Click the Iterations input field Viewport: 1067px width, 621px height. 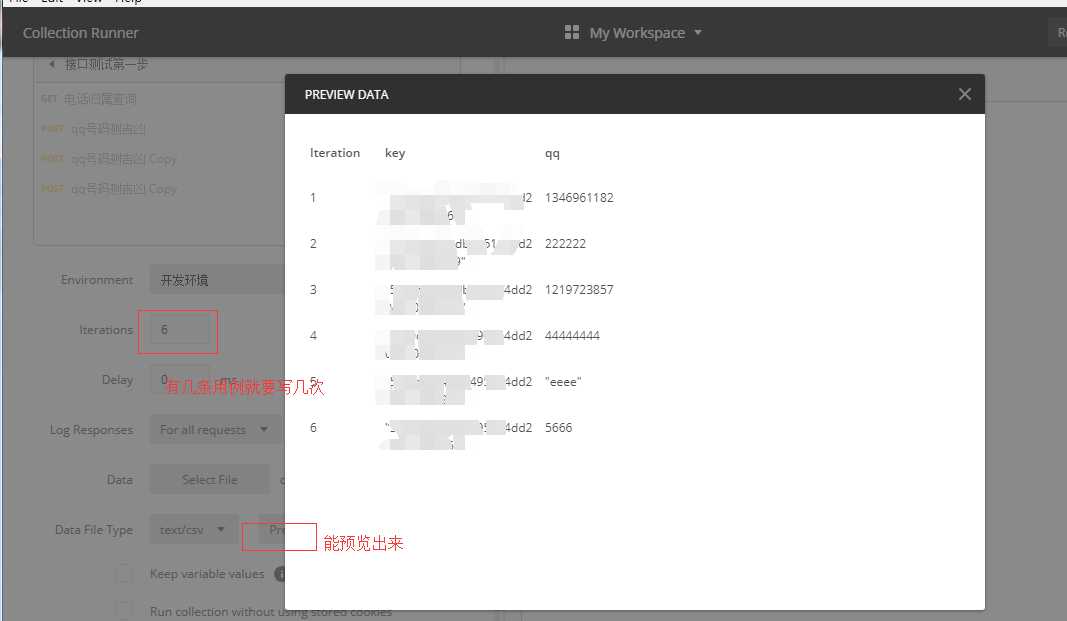(x=178, y=330)
